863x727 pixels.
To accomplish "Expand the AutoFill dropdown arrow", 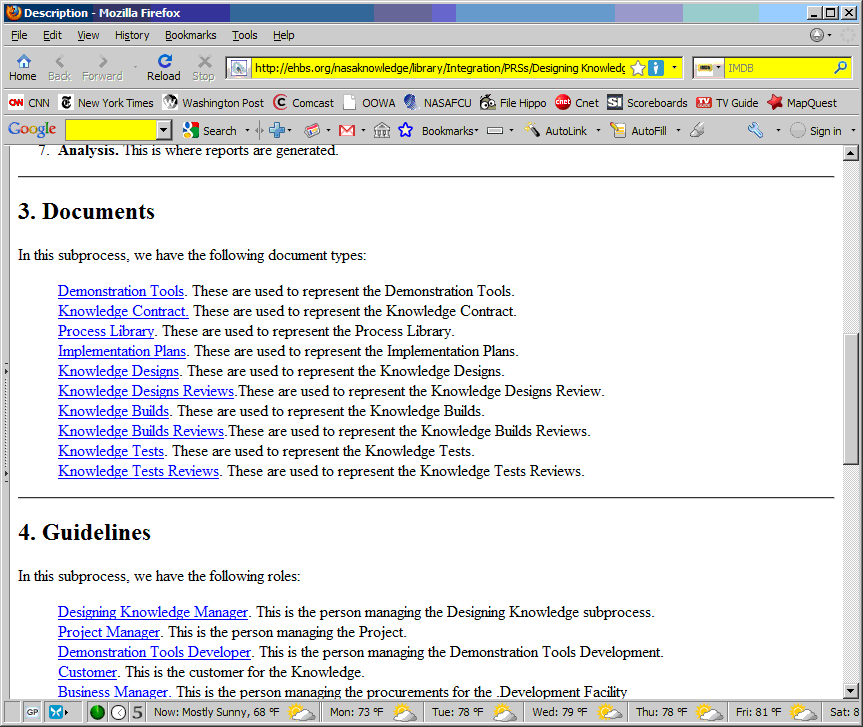I will [678, 130].
